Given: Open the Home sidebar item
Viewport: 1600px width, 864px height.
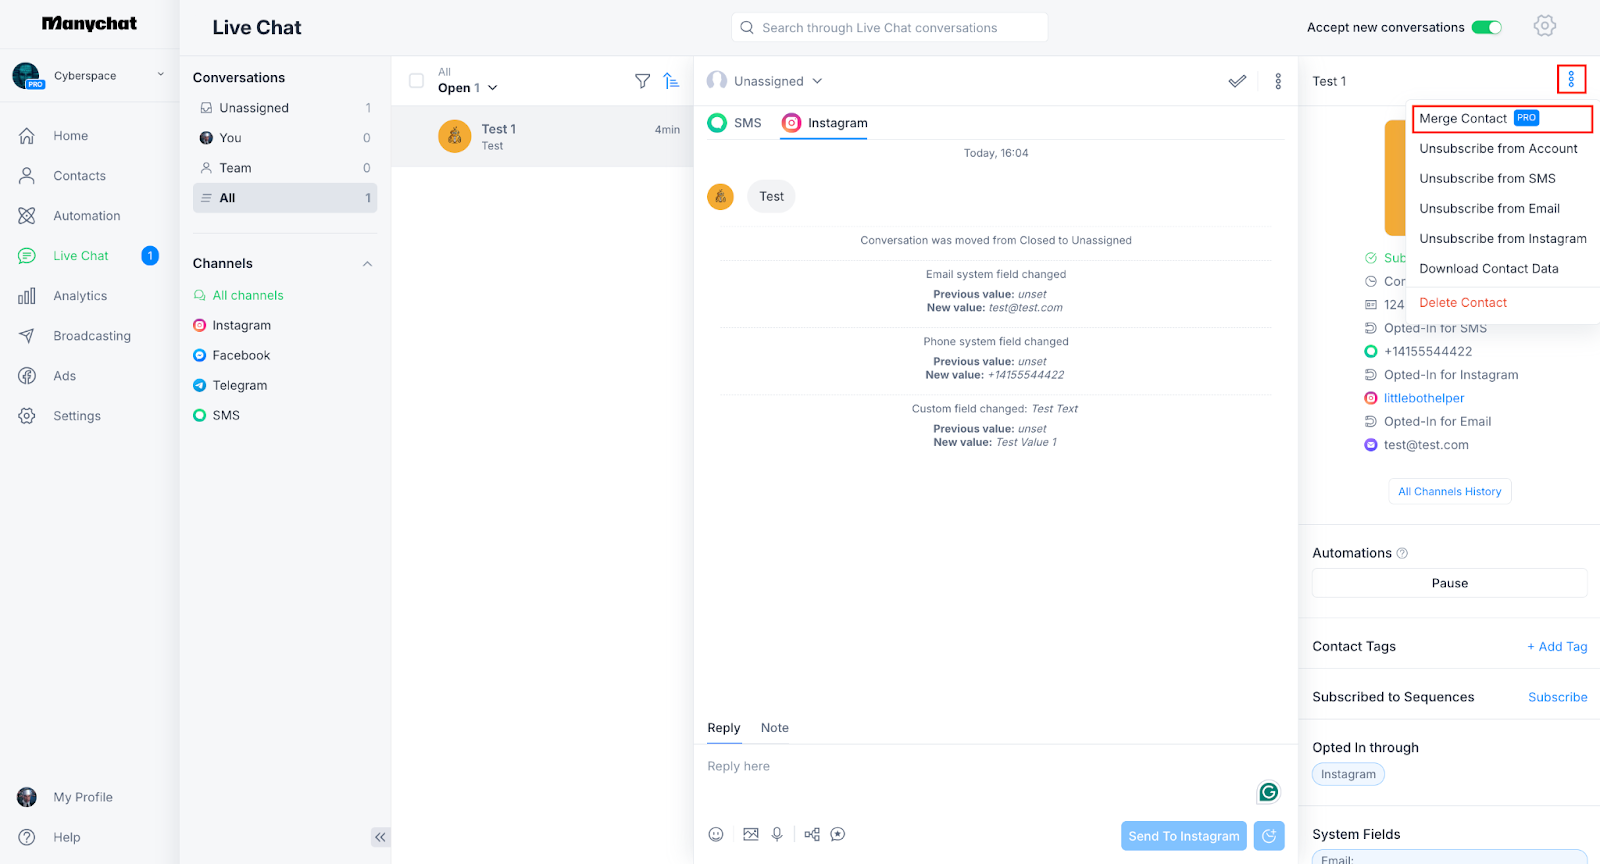Looking at the screenshot, I should coord(70,136).
